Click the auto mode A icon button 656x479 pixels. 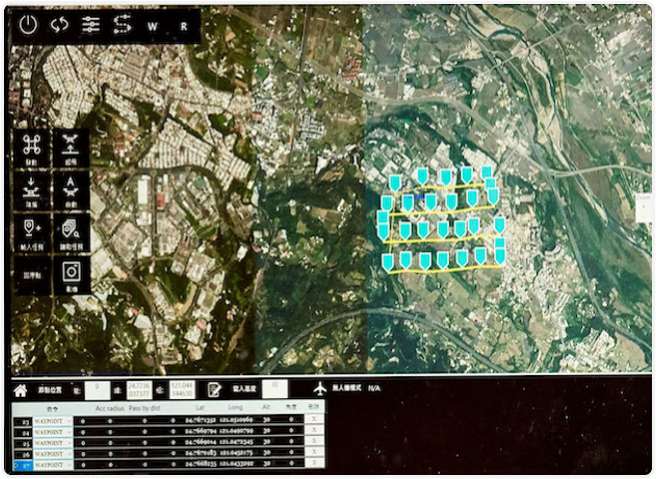[70, 188]
